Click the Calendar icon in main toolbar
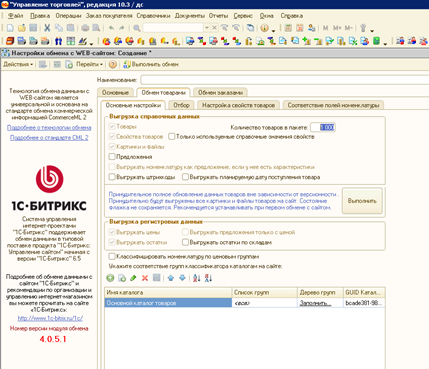 (300, 28)
